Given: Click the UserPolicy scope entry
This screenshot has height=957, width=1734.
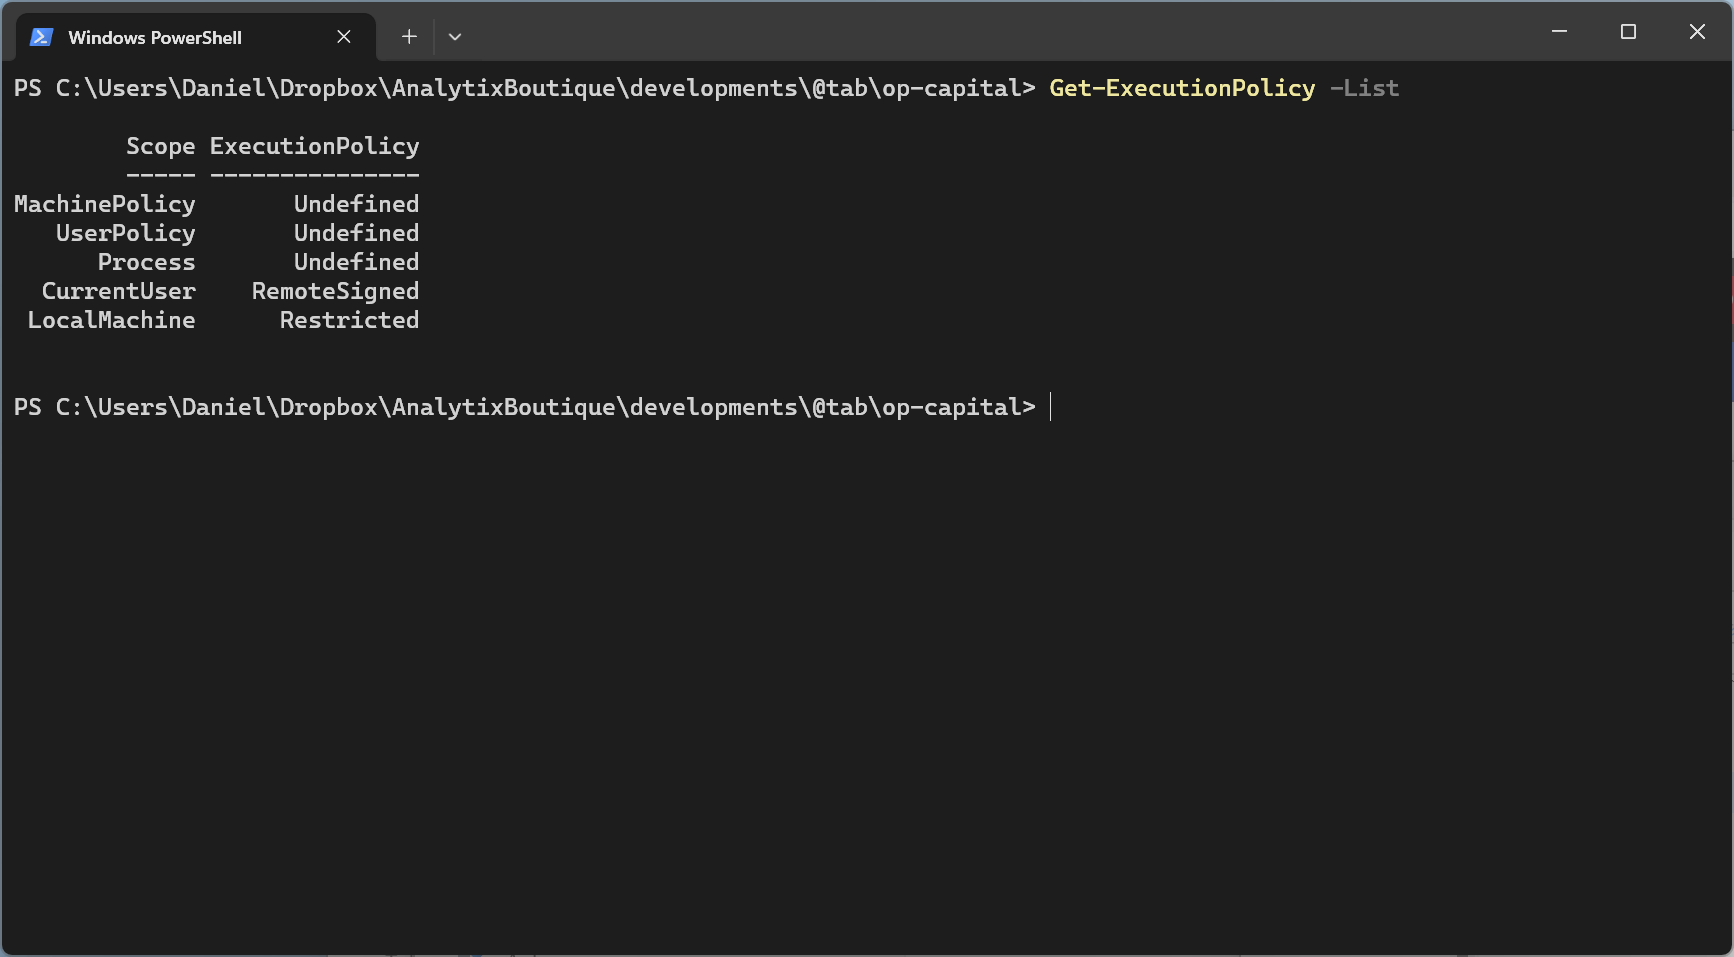Looking at the screenshot, I should coord(125,233).
